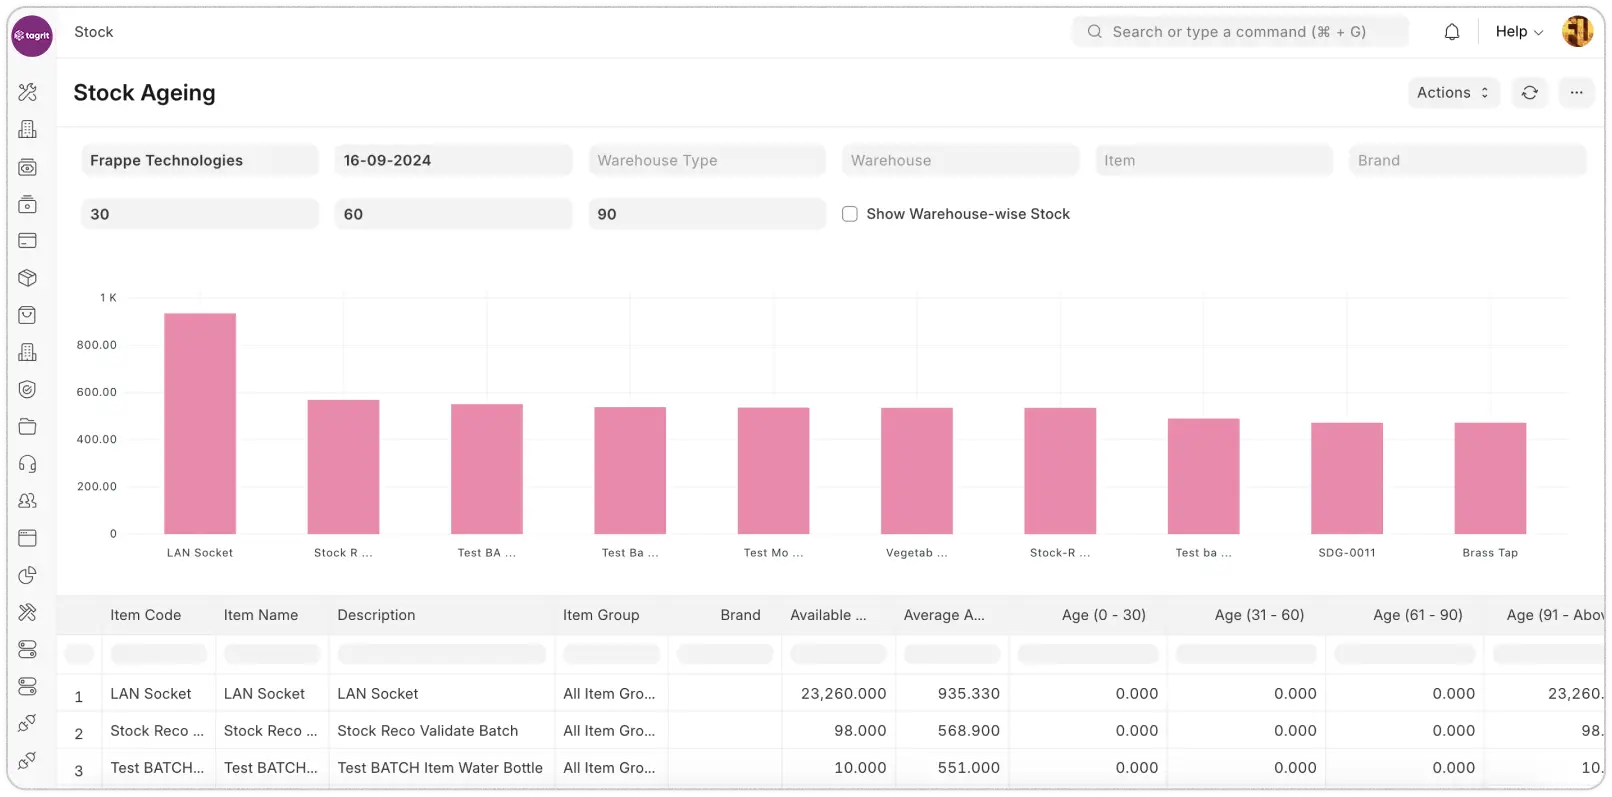Enable Show Warehouse-wise Stock checkbox
The width and height of the screenshot is (1612, 797).
tap(850, 214)
